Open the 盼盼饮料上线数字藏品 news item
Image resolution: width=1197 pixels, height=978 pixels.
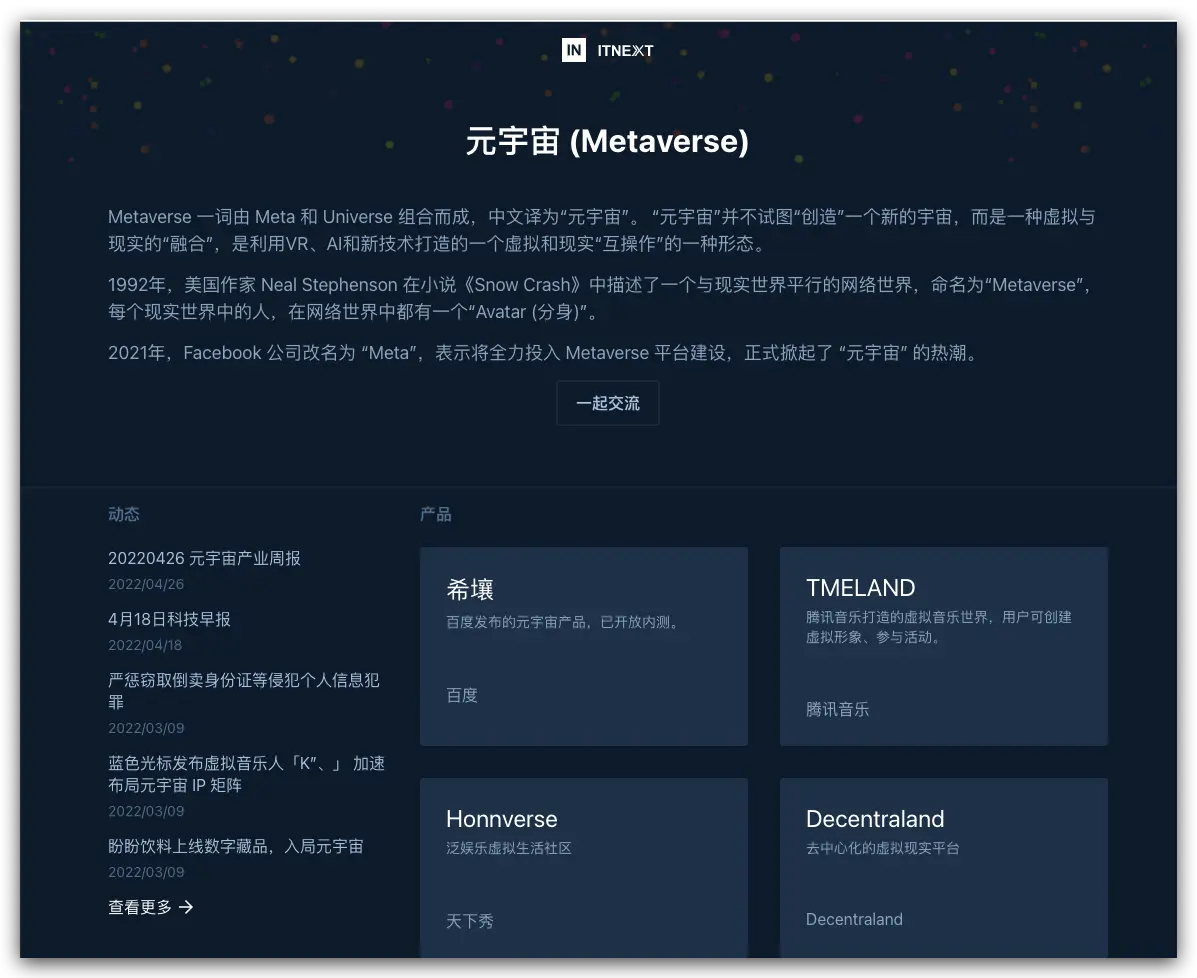click(236, 846)
